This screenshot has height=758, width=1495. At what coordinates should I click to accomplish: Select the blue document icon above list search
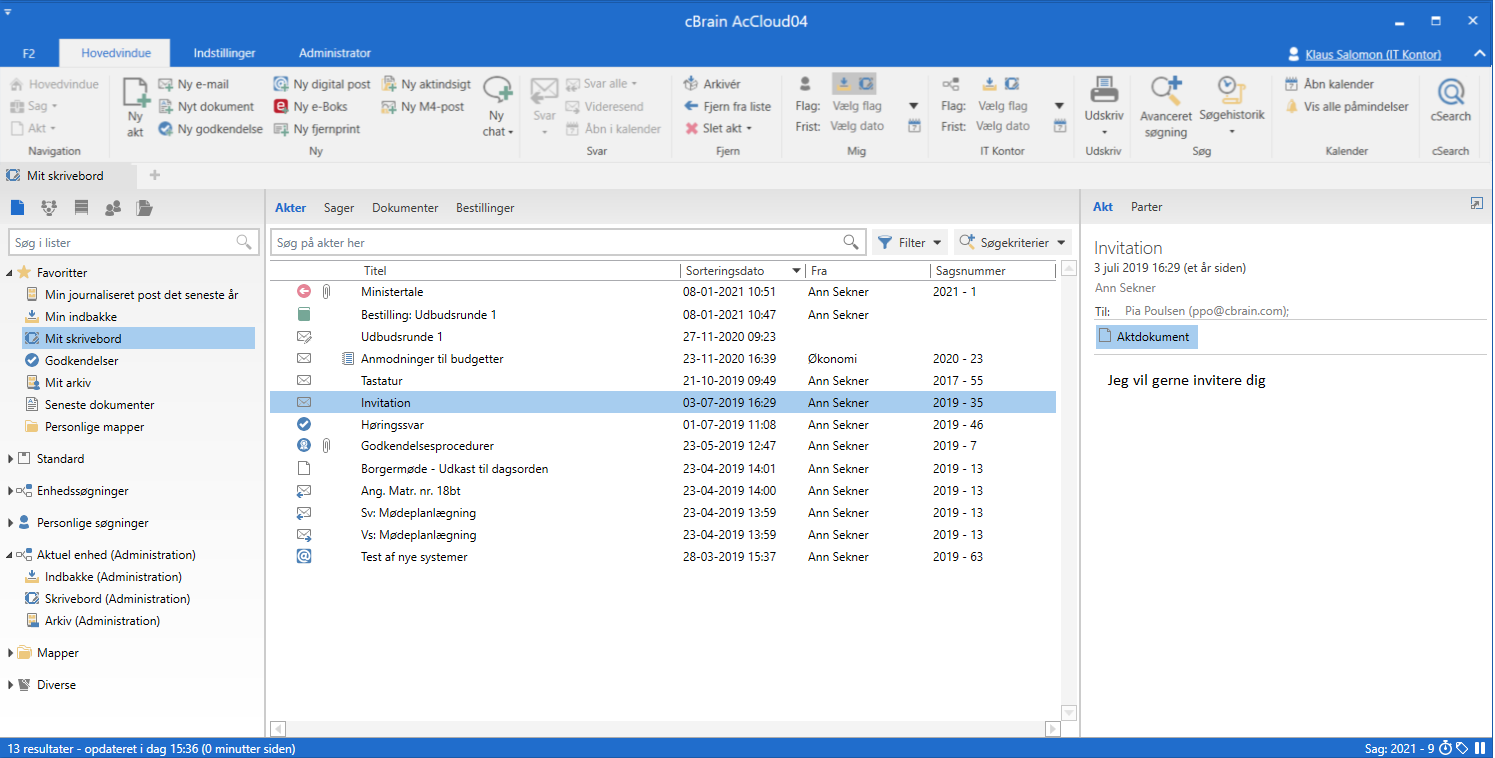(17, 208)
